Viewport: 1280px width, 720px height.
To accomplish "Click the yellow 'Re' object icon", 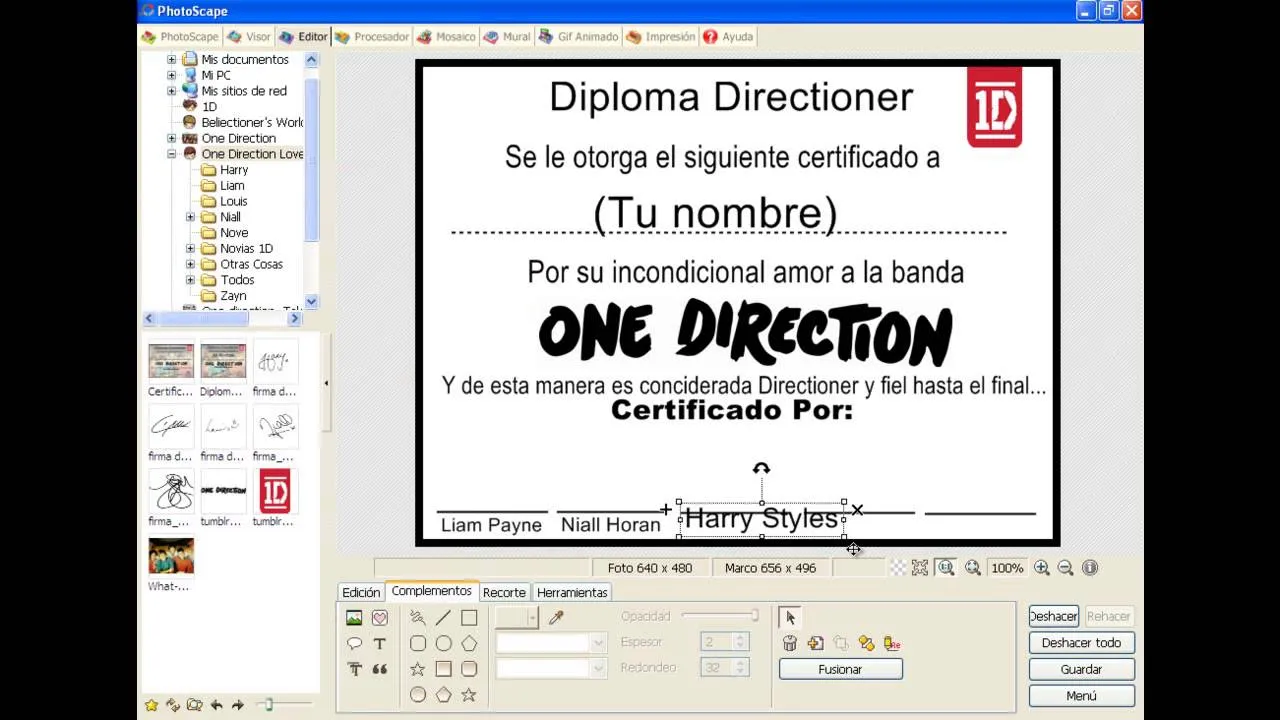I will click(x=892, y=644).
